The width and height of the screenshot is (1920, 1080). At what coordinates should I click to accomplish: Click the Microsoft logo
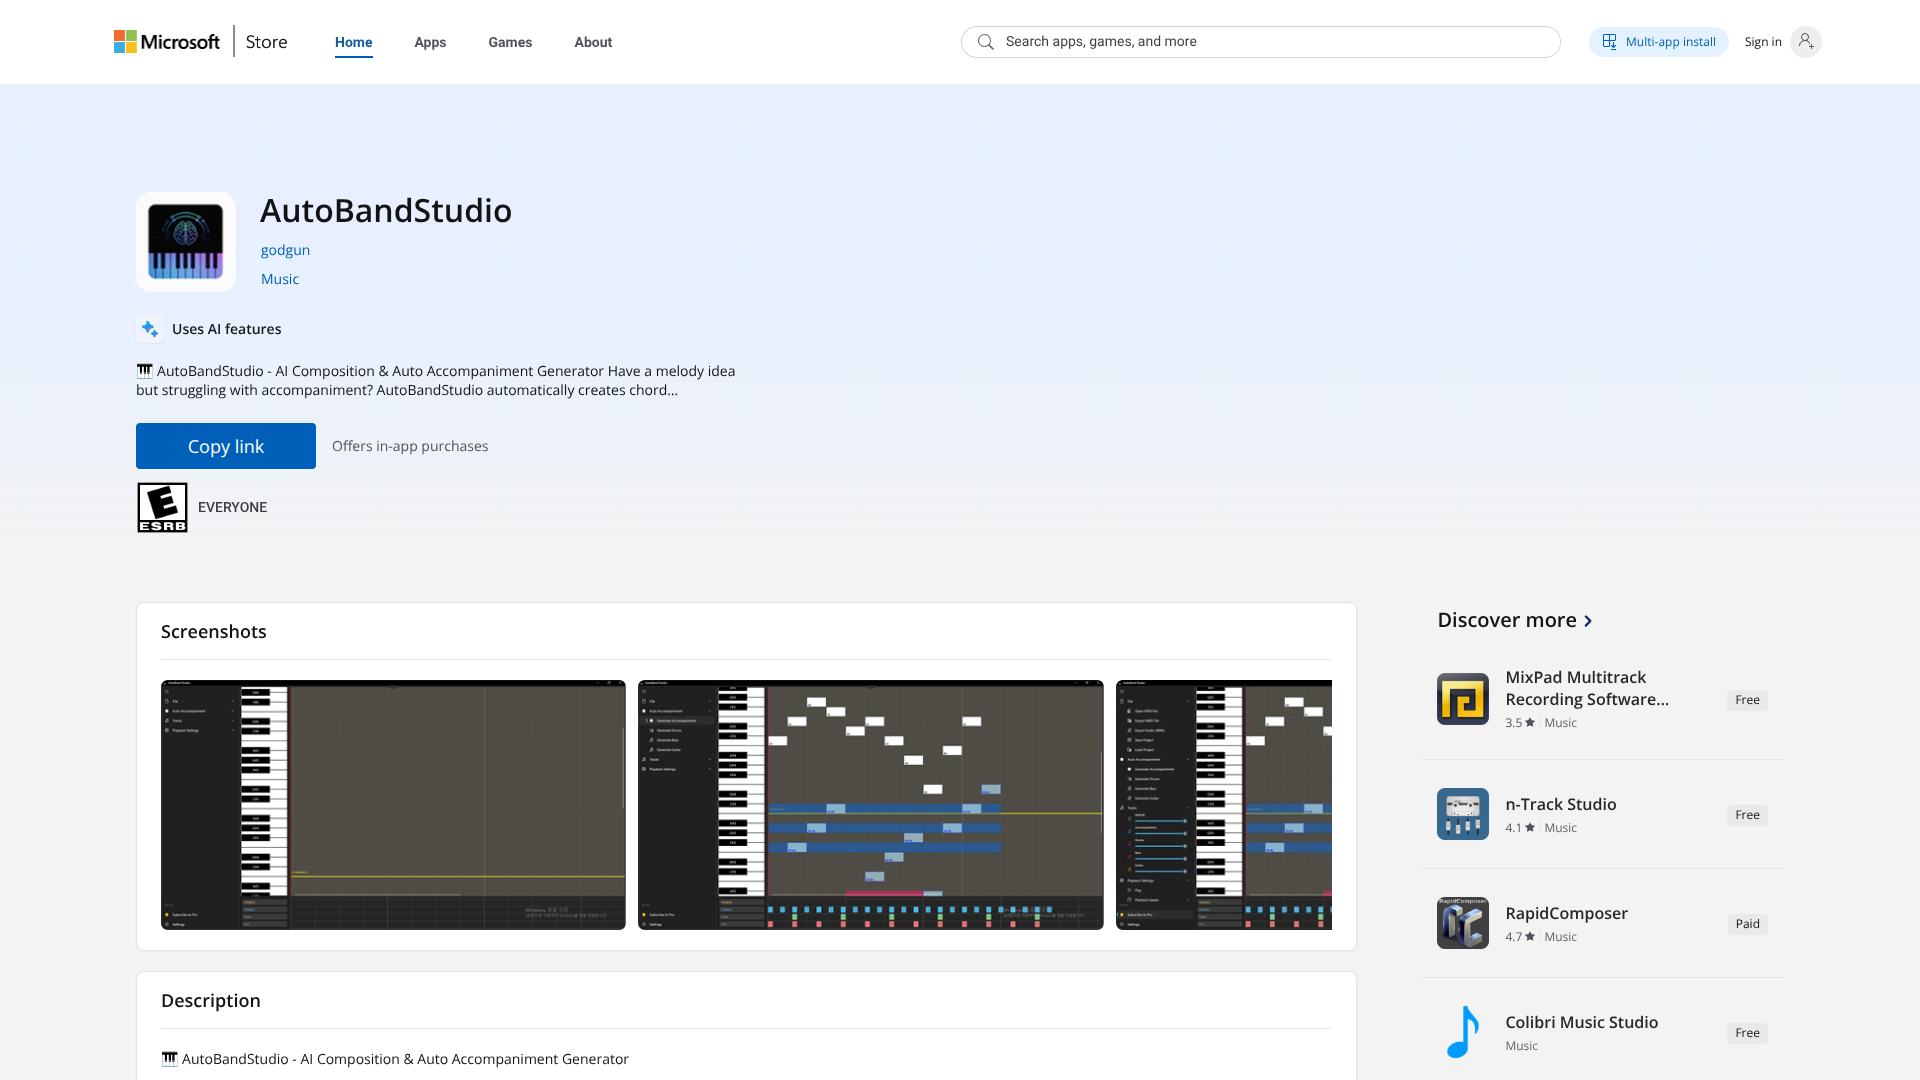click(166, 42)
